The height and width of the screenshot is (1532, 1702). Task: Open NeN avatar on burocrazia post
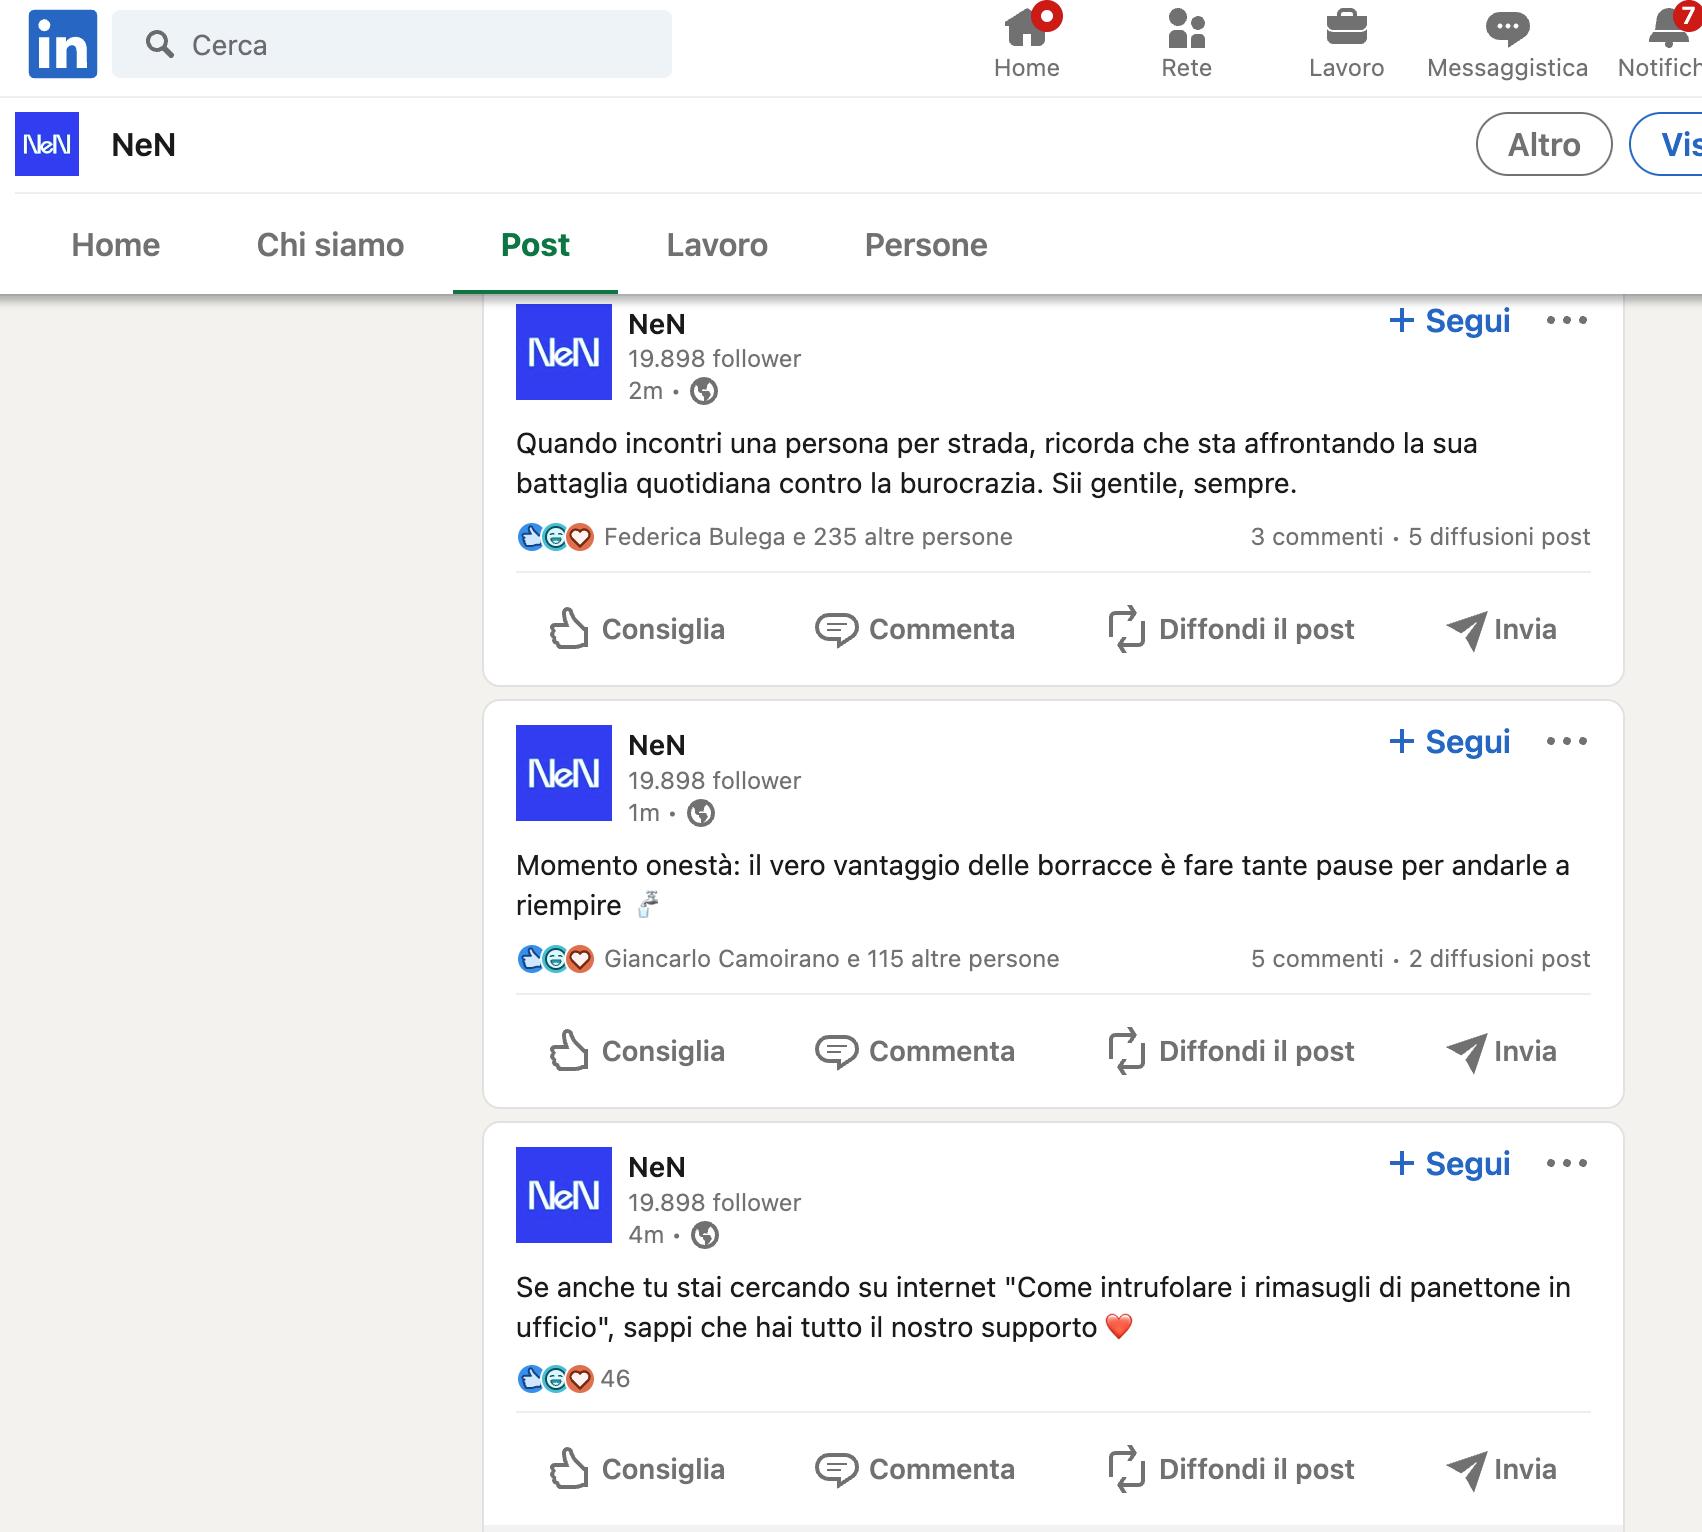coord(564,352)
